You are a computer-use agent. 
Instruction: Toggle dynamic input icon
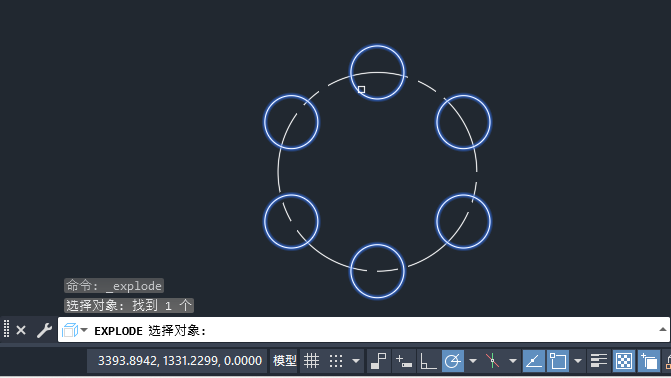click(x=404, y=361)
